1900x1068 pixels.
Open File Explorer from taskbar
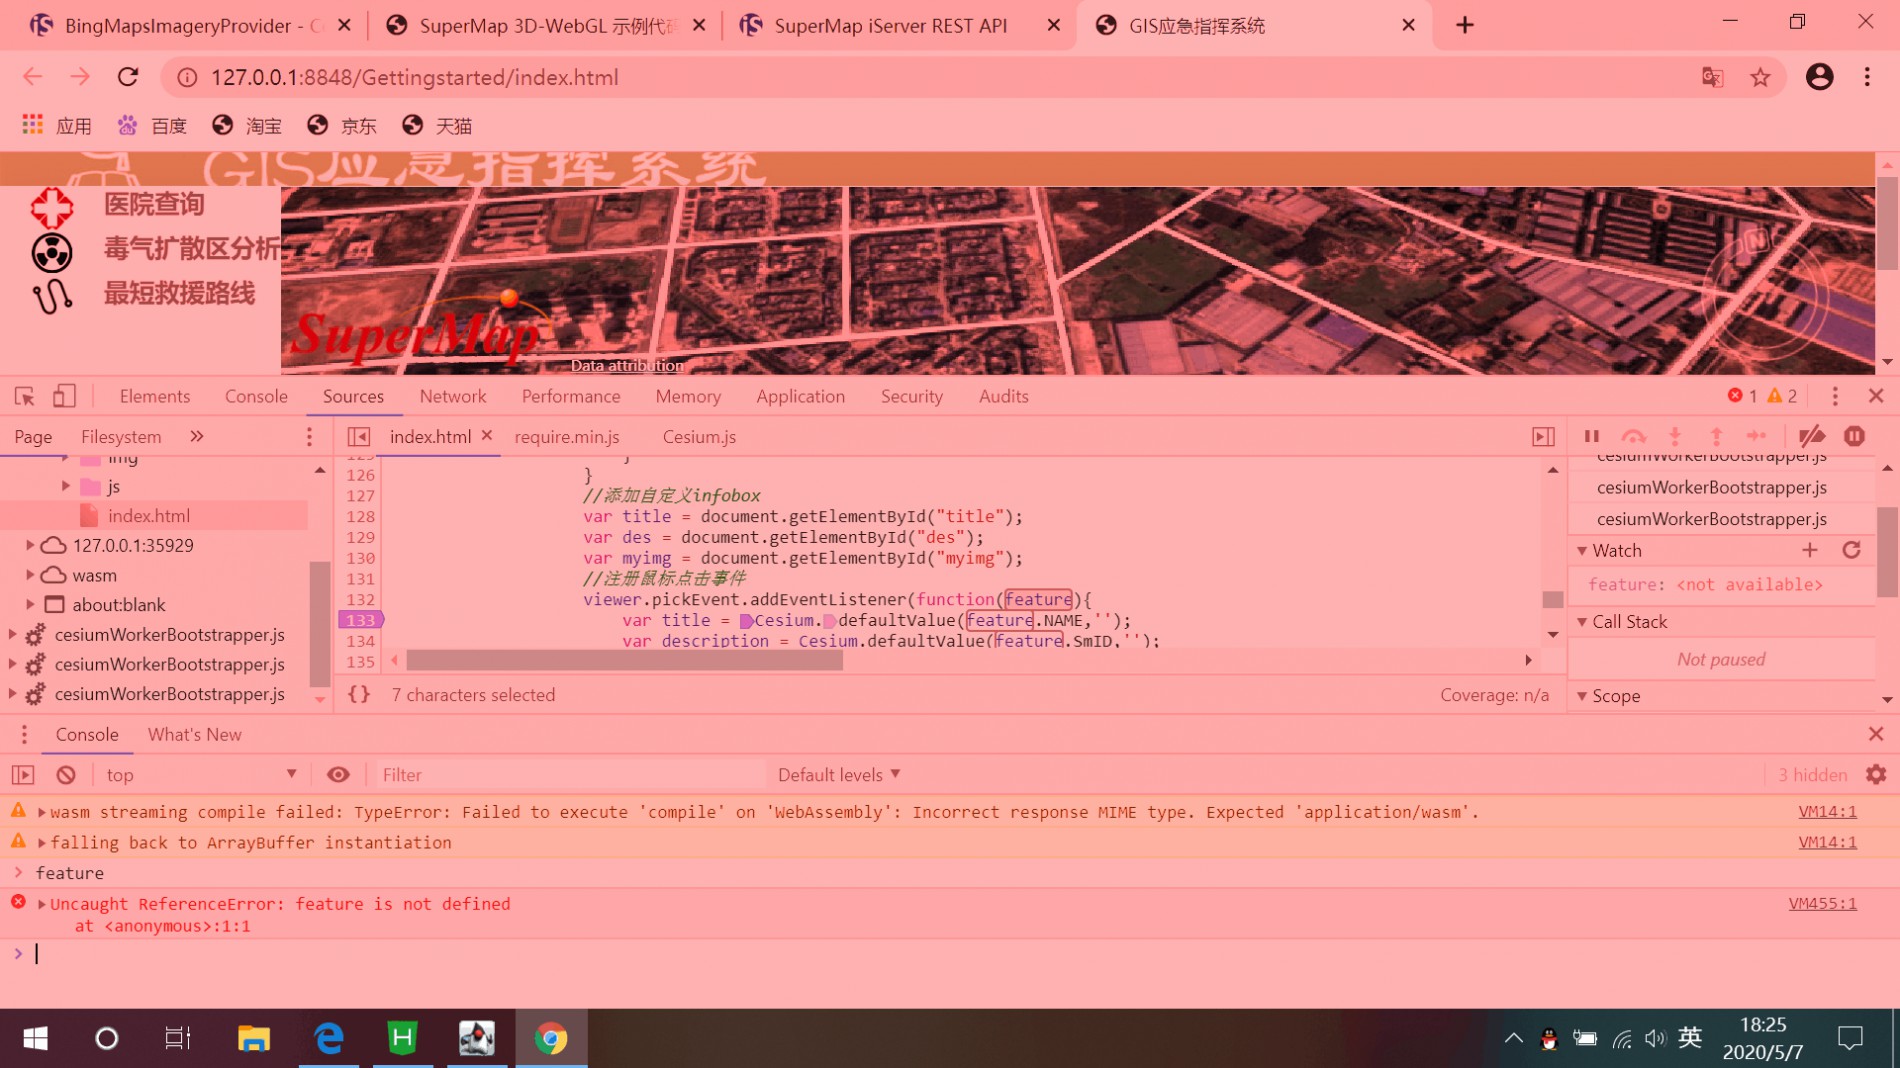tap(254, 1038)
